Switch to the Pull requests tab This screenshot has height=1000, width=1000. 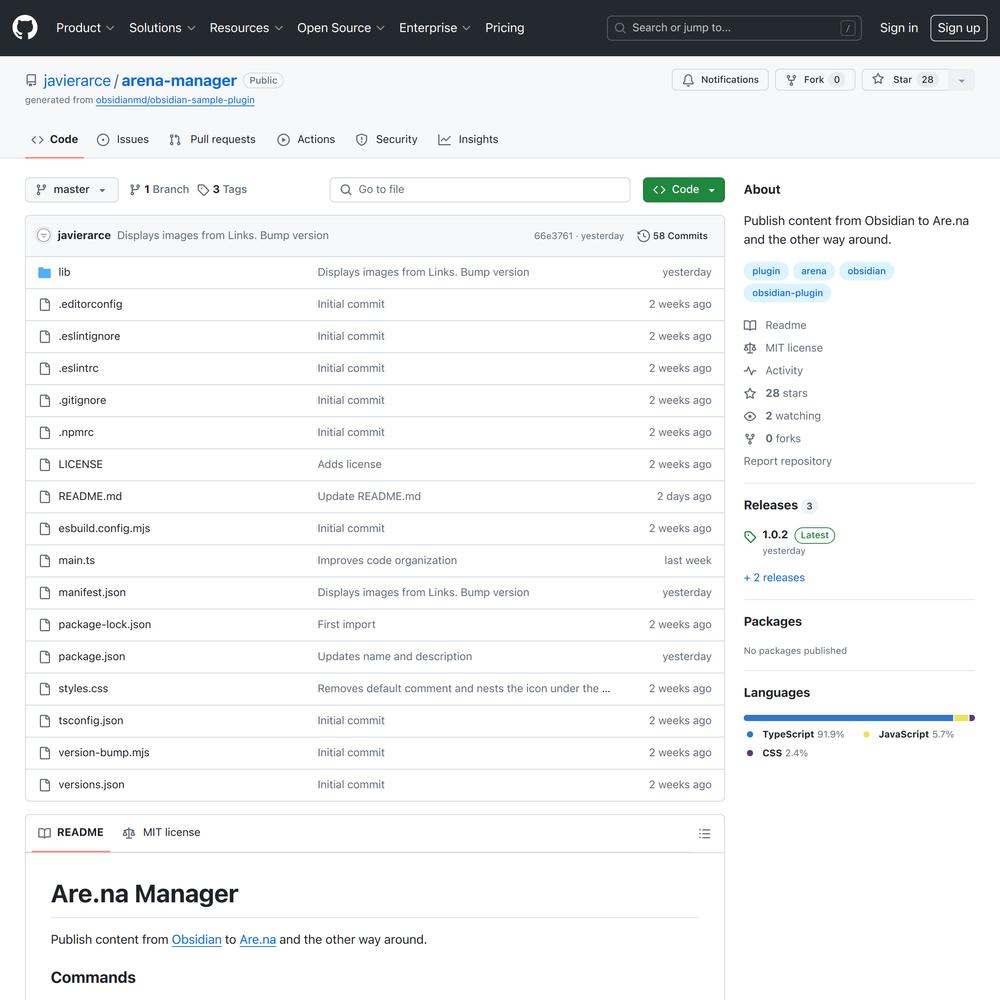coord(212,140)
